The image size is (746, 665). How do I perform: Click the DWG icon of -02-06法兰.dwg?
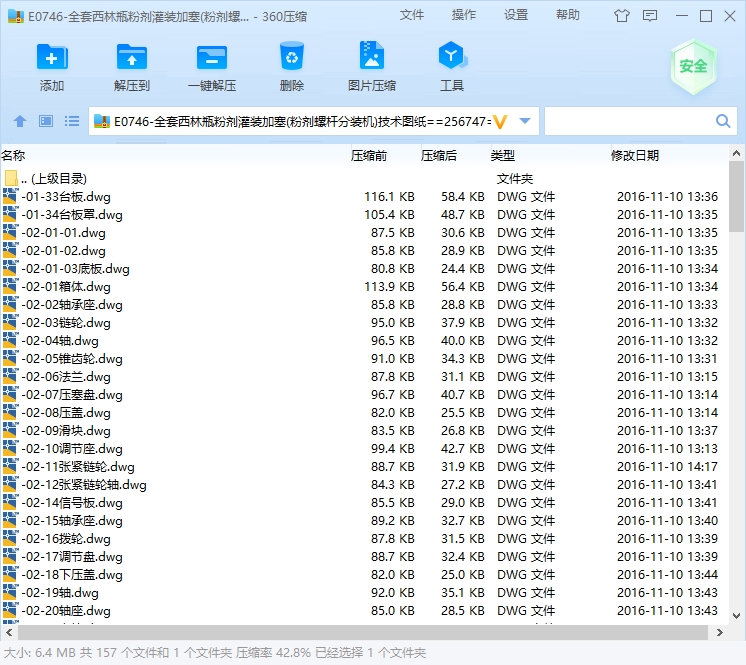[10, 377]
